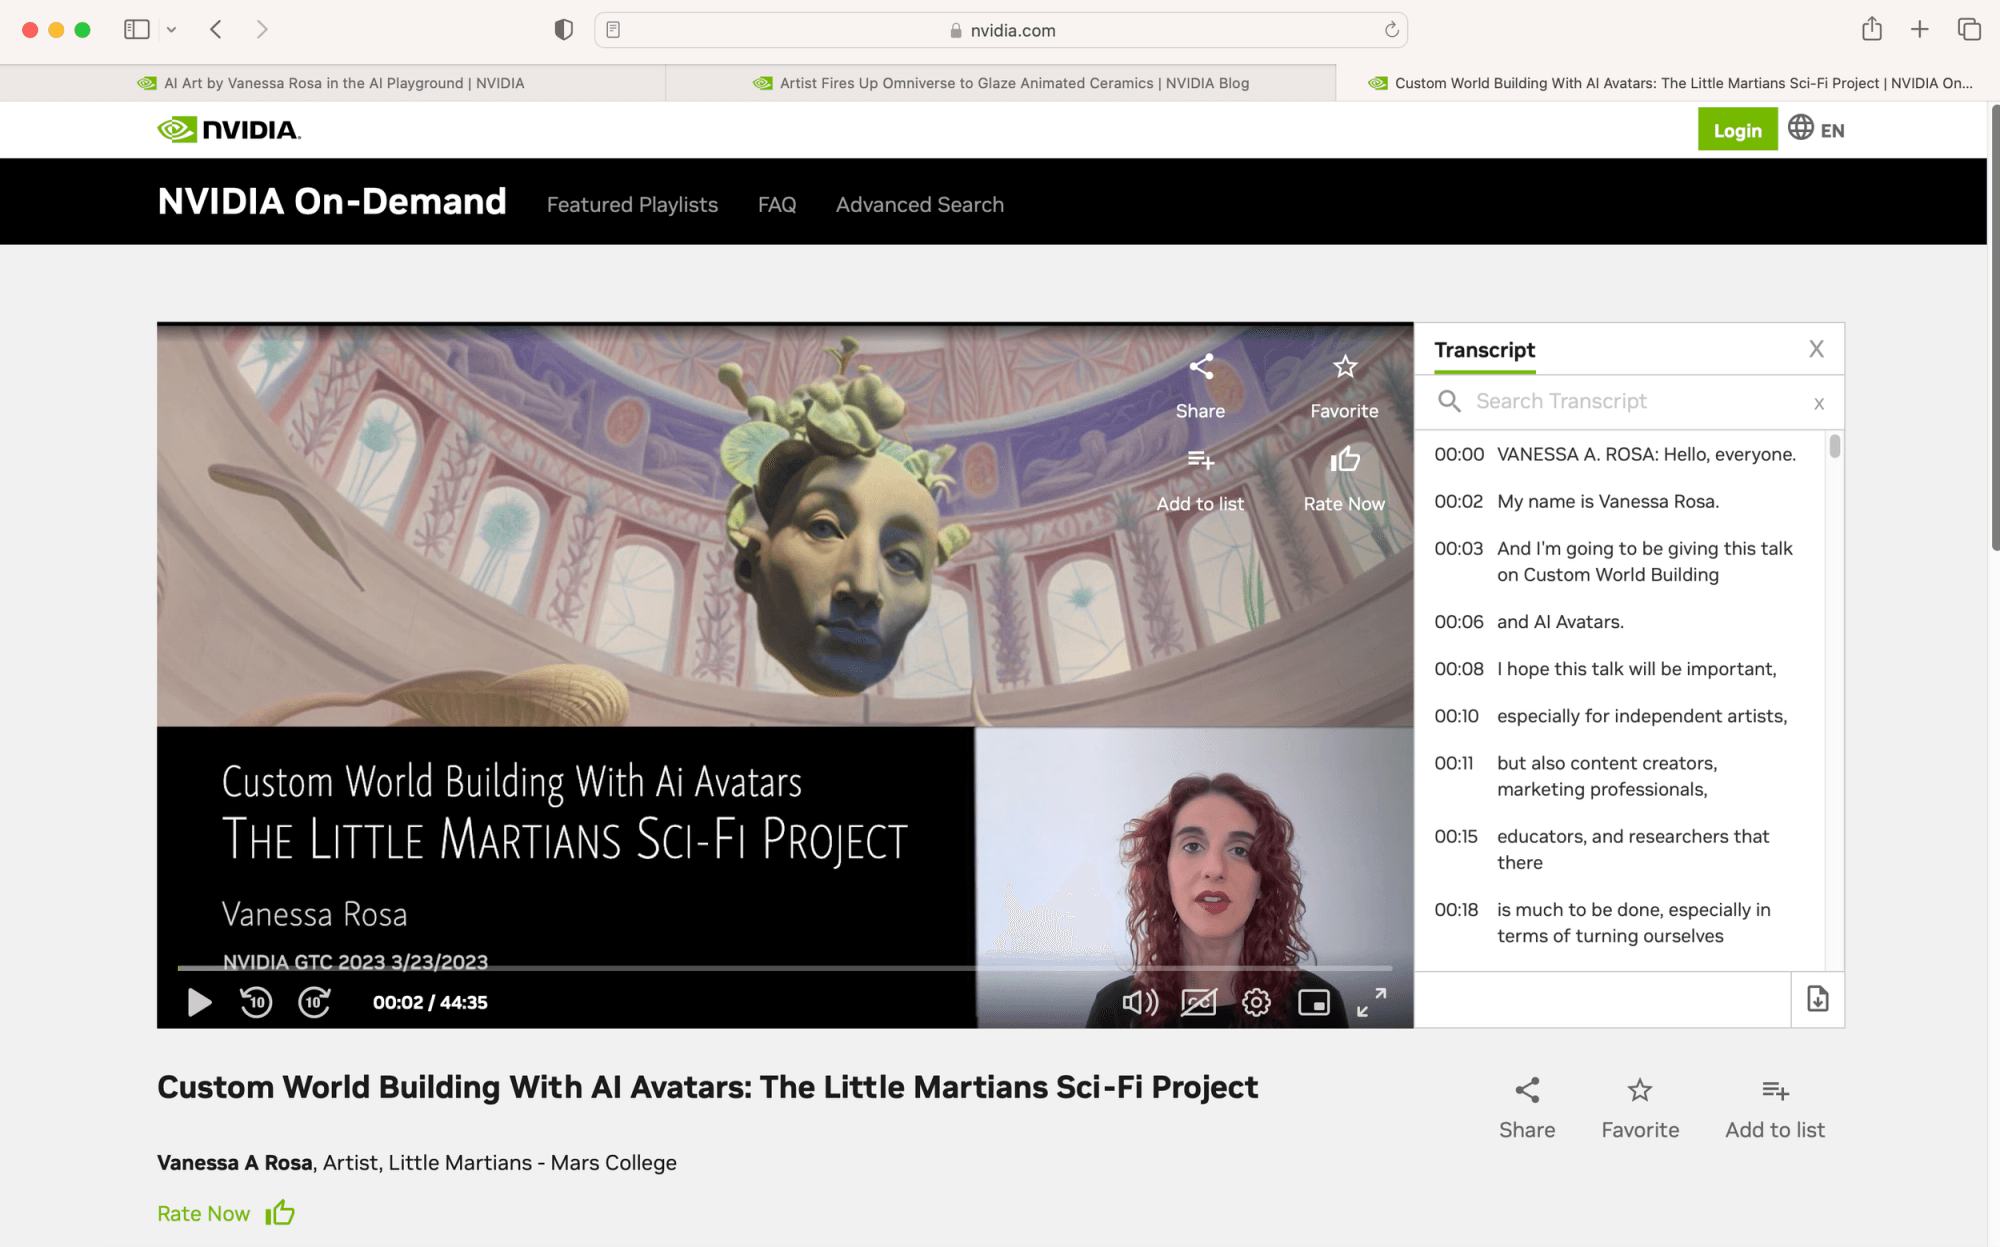Play the video
Screen dimensions: 2000x1247
coord(199,1002)
